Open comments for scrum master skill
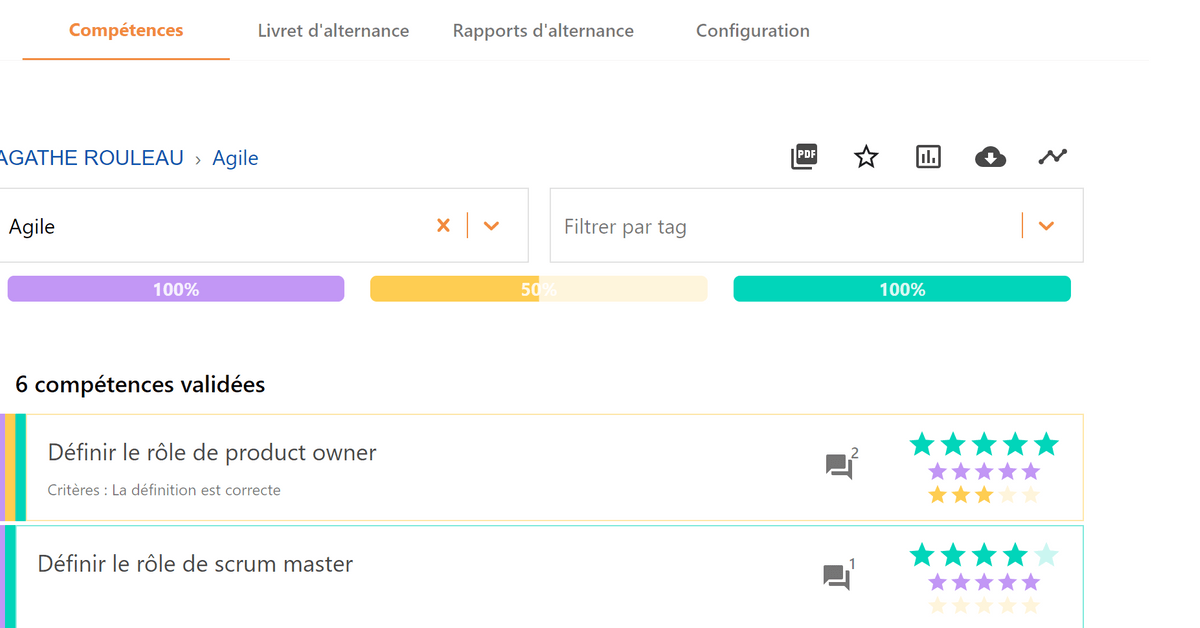Screen dimensions: 1200x628 (838, 575)
